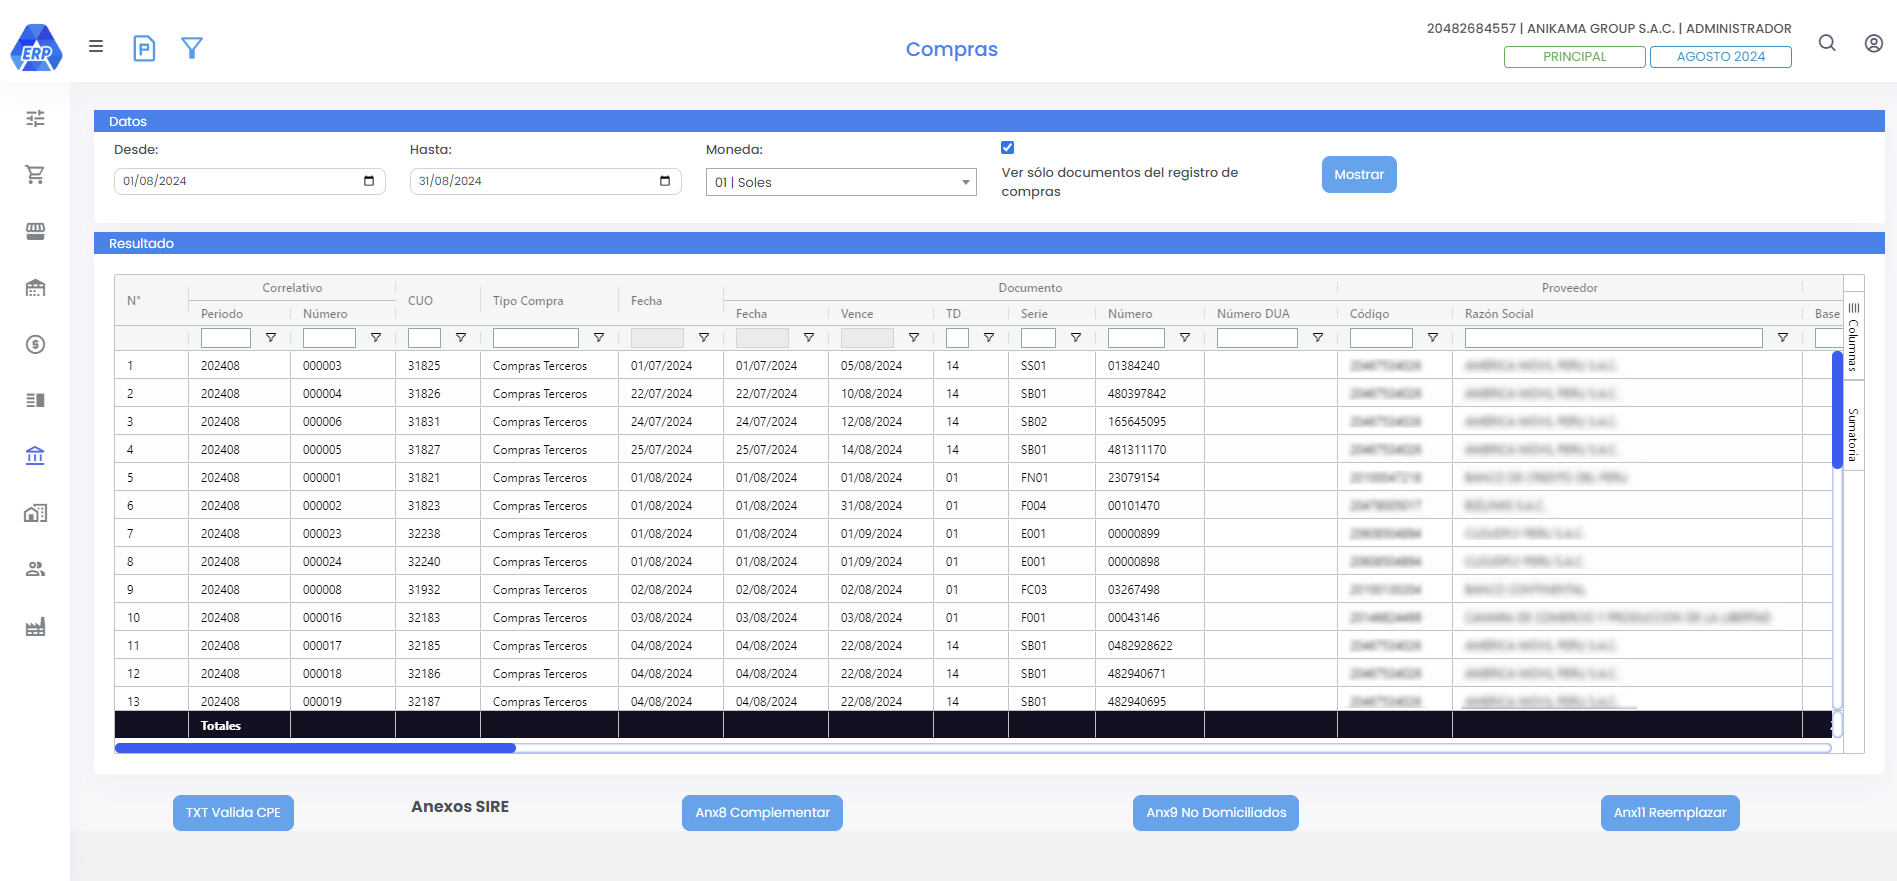Click the TXT Valida CPE button
The height and width of the screenshot is (881, 1897).
pyautogui.click(x=233, y=813)
